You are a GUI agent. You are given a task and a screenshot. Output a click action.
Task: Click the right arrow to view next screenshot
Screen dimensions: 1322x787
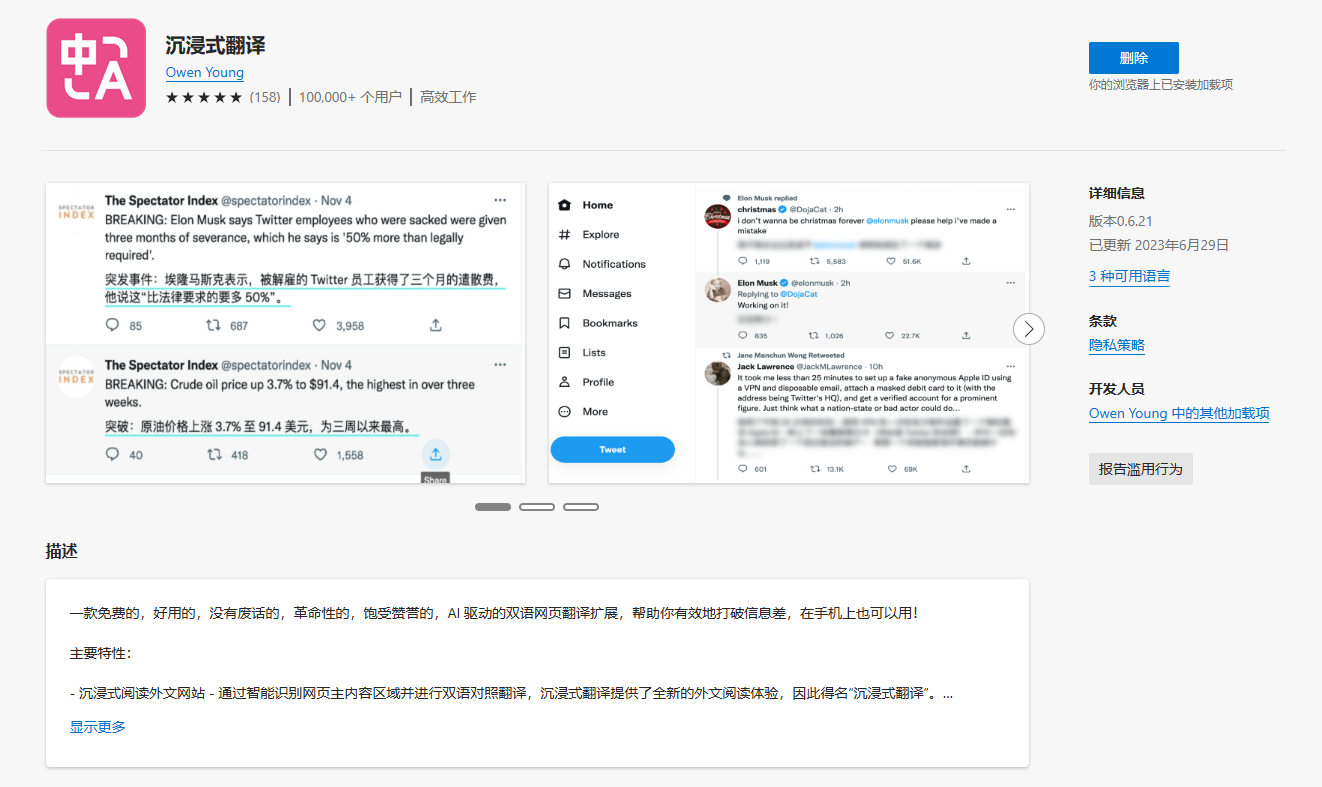(x=1028, y=328)
